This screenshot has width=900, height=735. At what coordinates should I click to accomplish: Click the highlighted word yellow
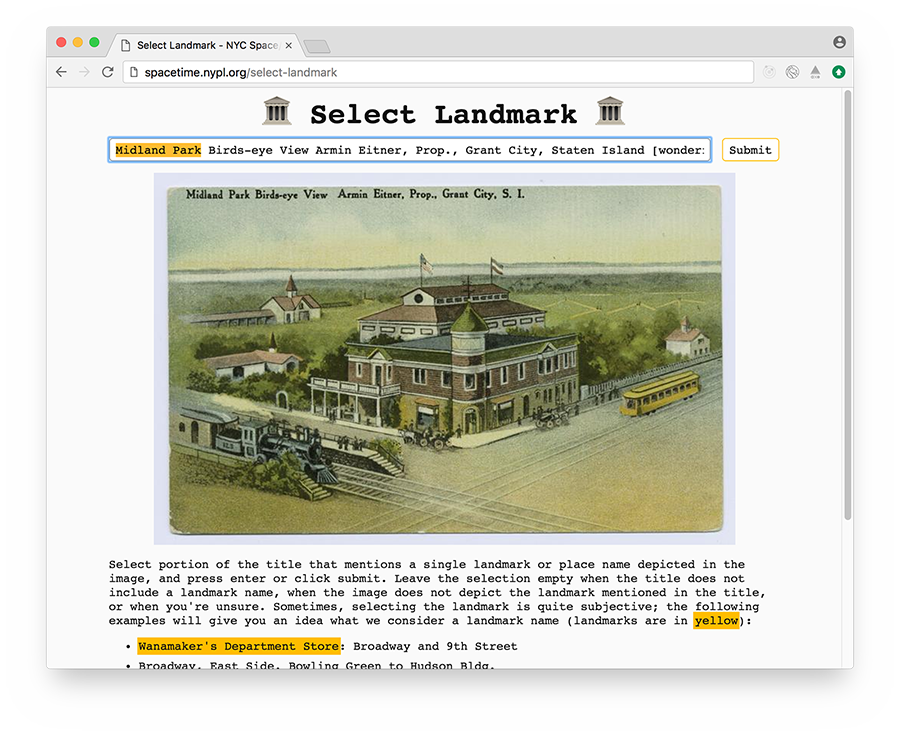click(716, 621)
